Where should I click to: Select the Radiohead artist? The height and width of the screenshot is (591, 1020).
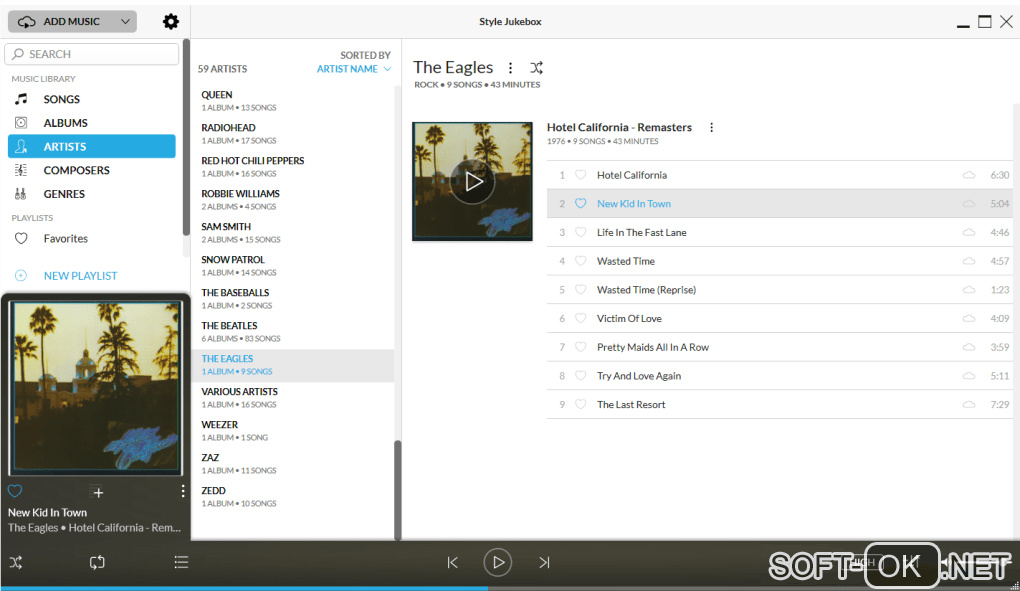click(293, 134)
